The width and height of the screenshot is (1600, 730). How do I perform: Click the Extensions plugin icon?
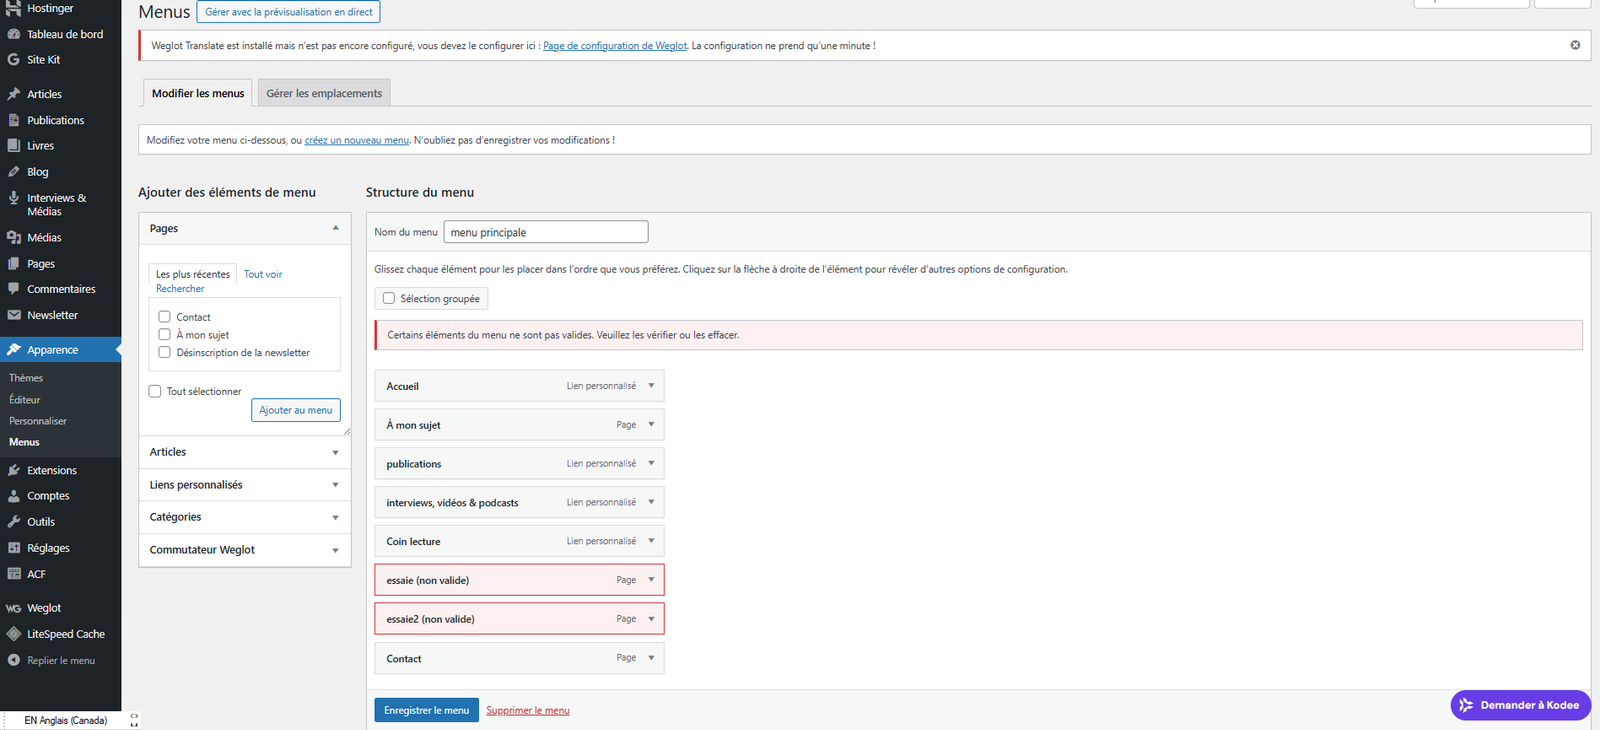click(x=14, y=470)
